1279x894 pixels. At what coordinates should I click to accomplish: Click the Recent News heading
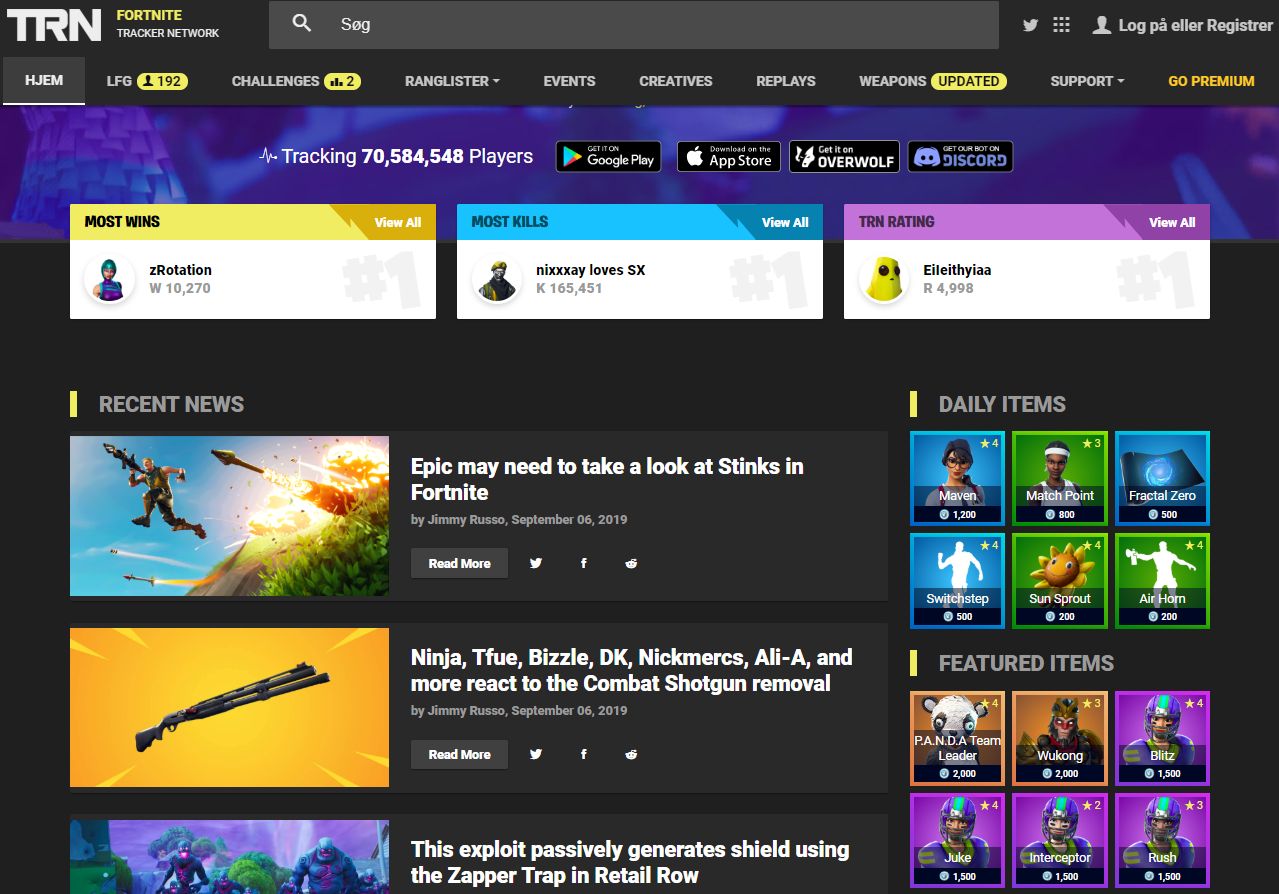171,404
